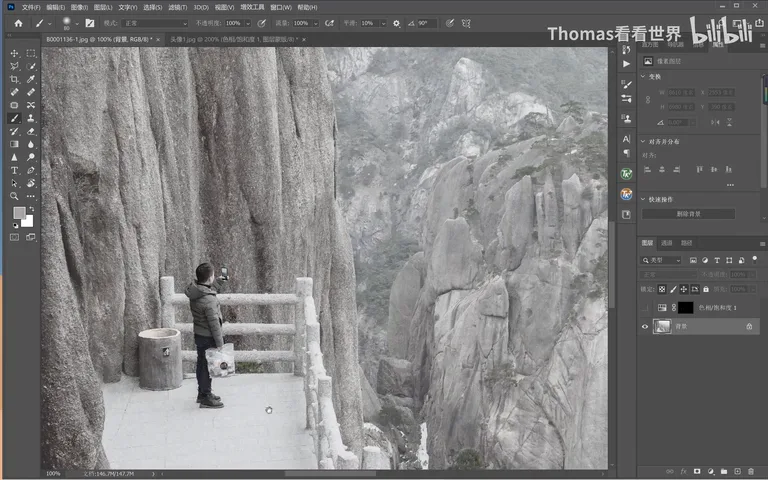Open the 平滑 10% dropdown arrow
This screenshot has height=480, width=768.
point(383,23)
